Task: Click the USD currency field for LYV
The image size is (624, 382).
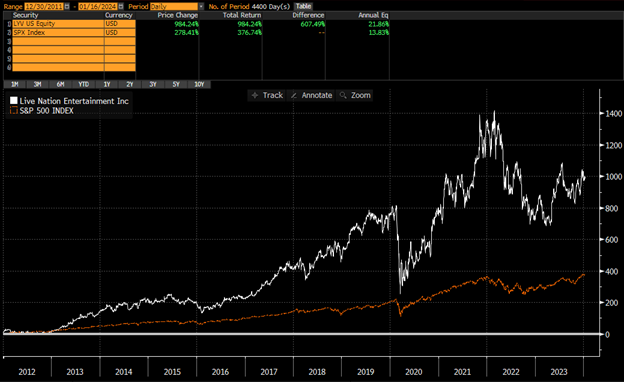Action: [120, 24]
